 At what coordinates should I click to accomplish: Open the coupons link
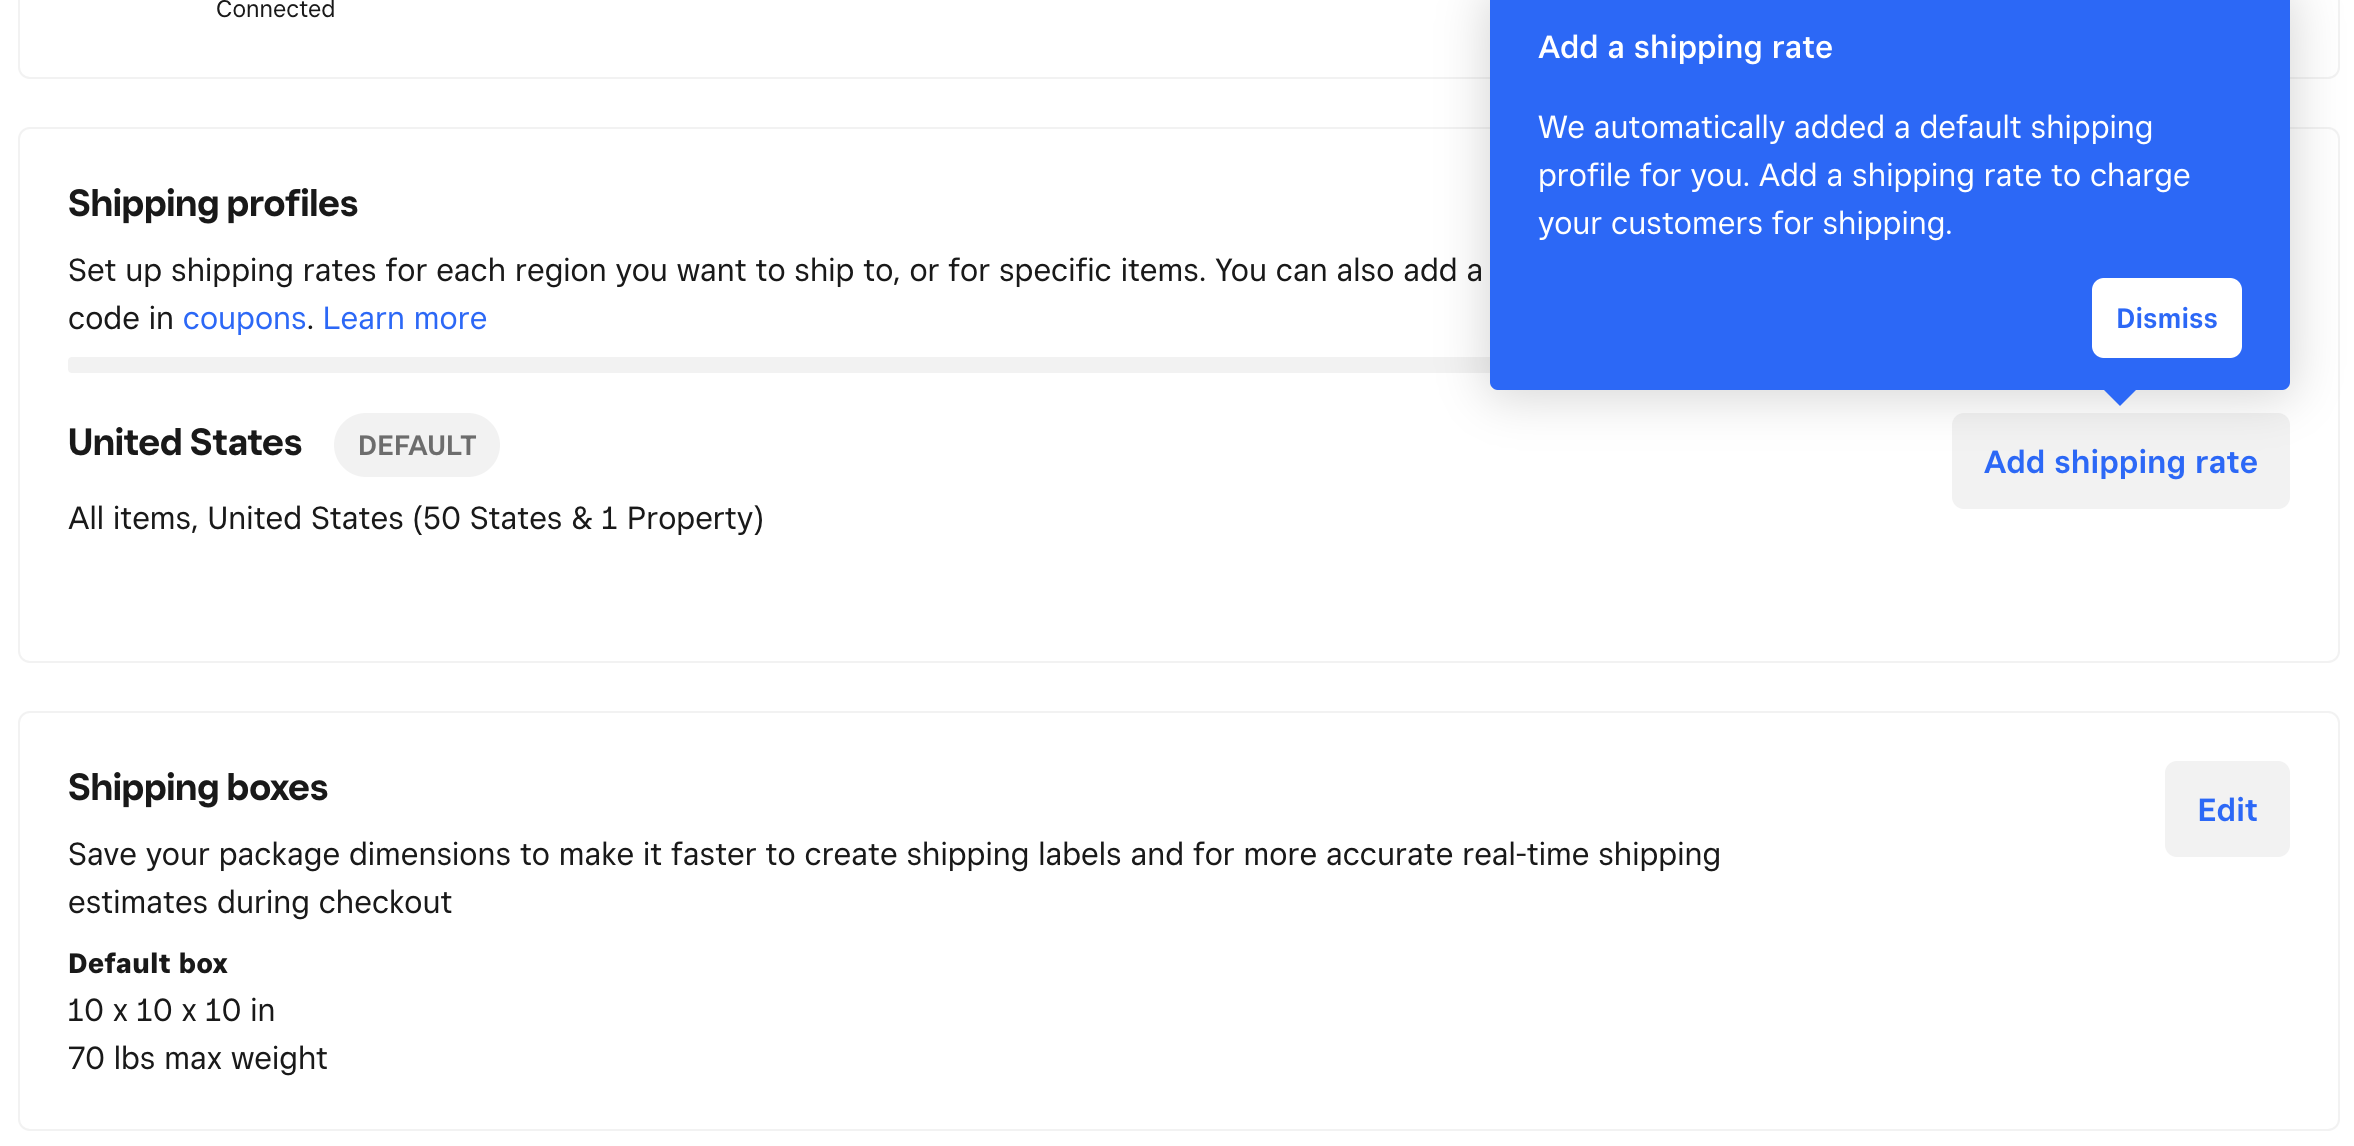(x=244, y=318)
